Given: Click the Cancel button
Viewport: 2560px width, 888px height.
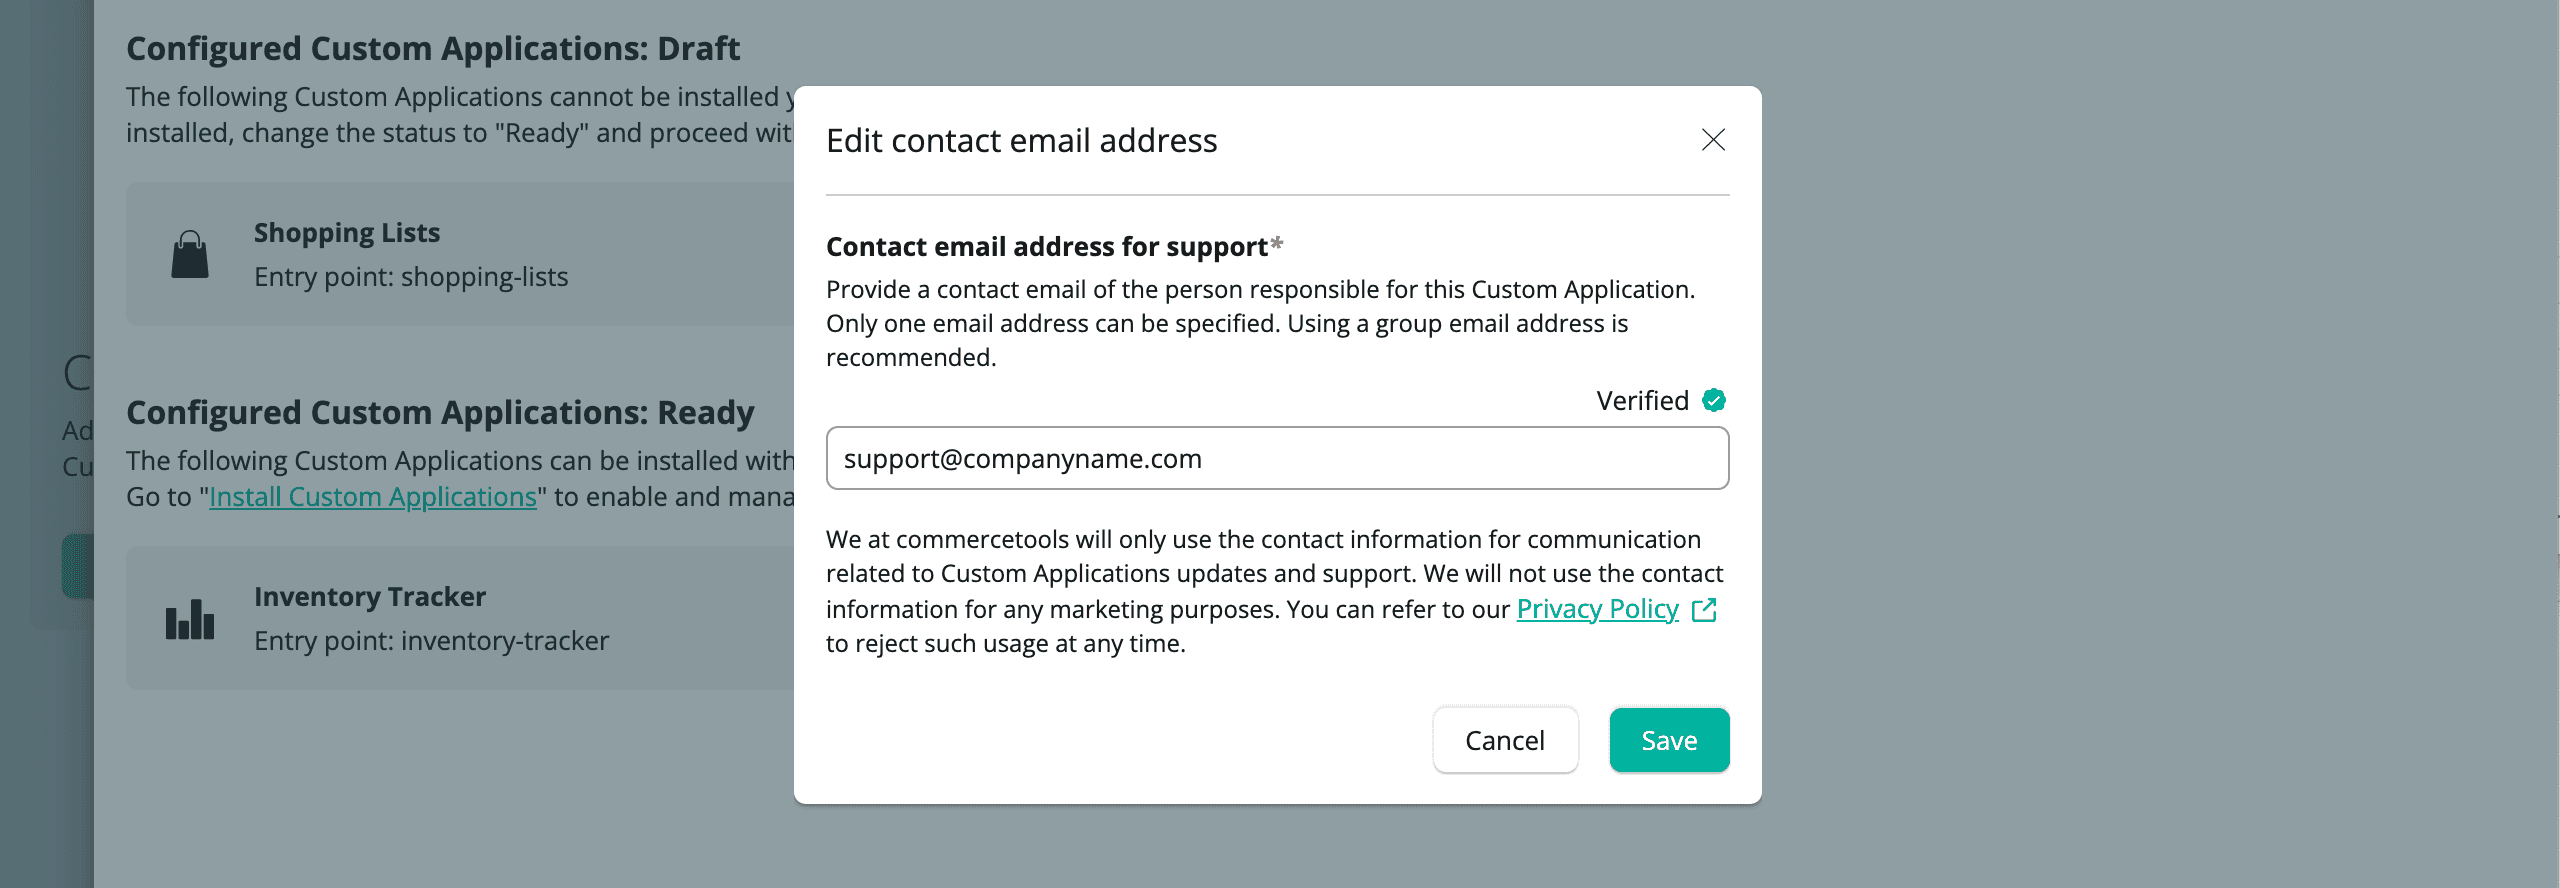Looking at the screenshot, I should pyautogui.click(x=1504, y=740).
